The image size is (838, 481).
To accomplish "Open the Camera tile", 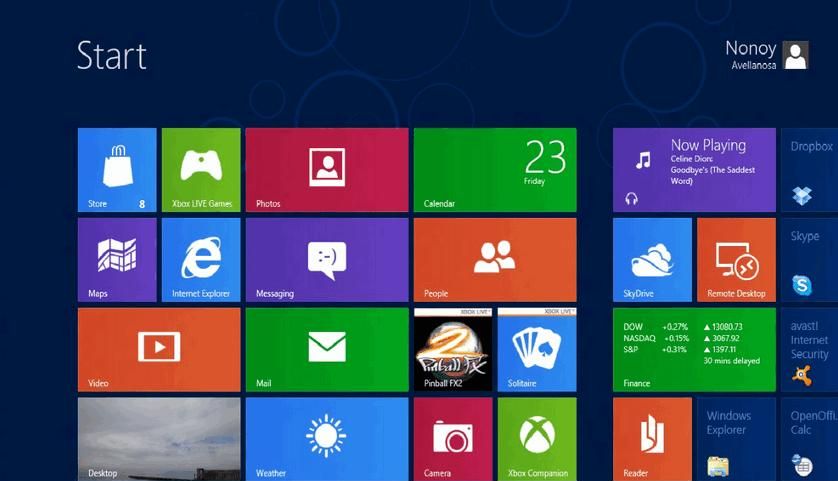I will (453, 439).
